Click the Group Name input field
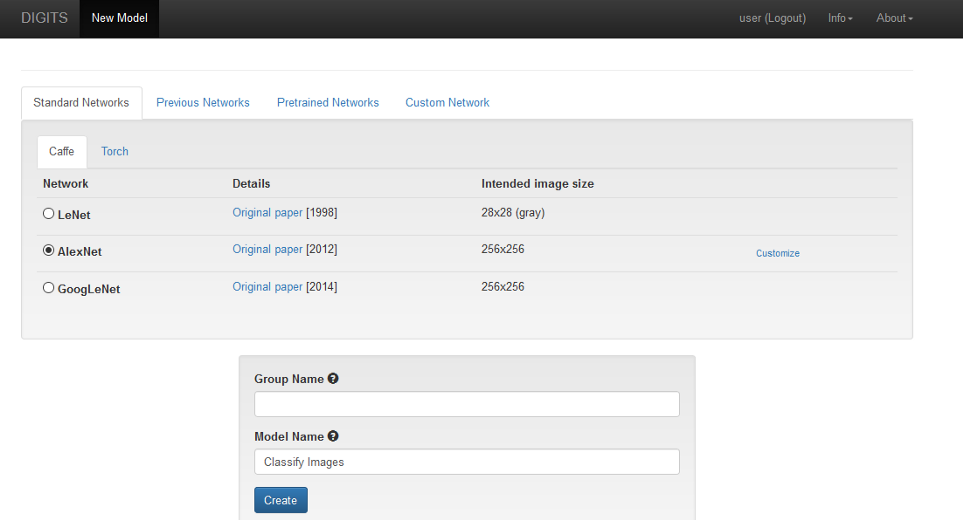This screenshot has height=520, width=963. [466, 404]
